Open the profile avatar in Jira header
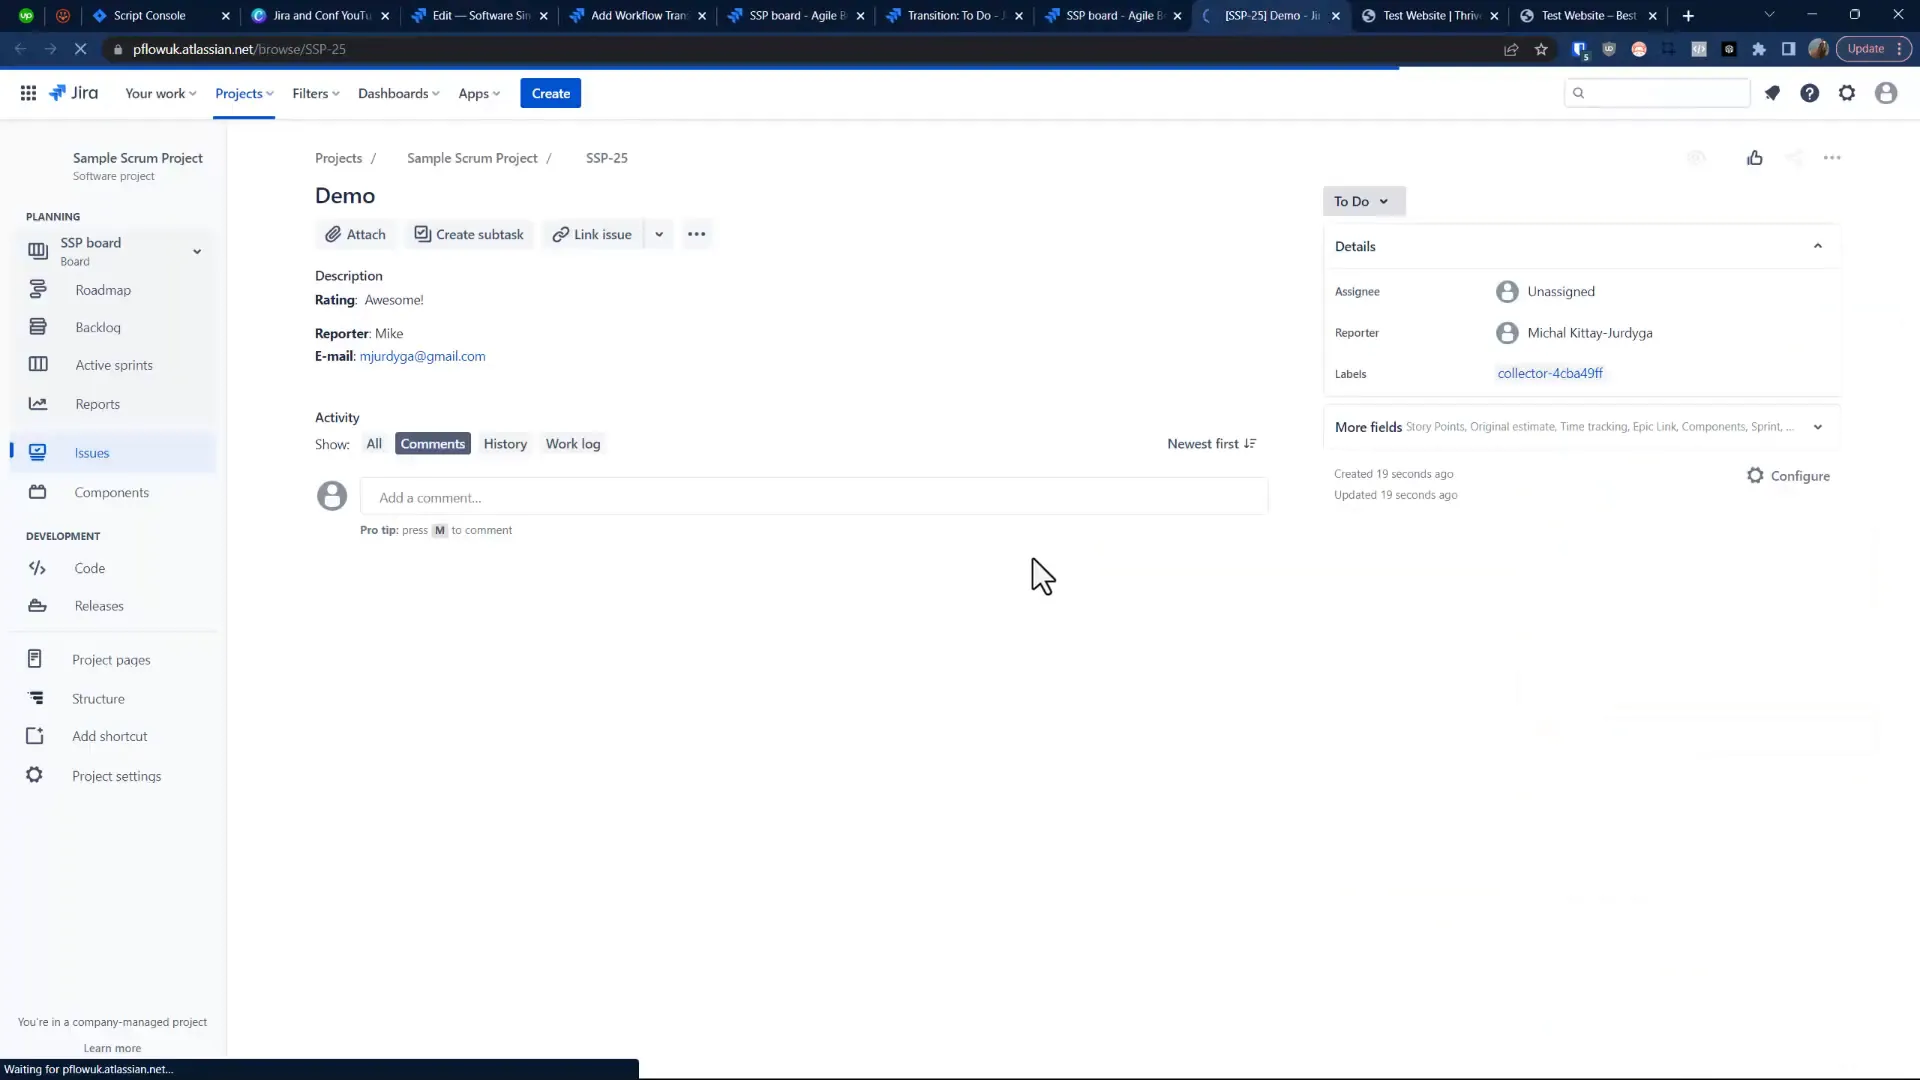Viewport: 1920px width, 1080px height. [x=1886, y=93]
